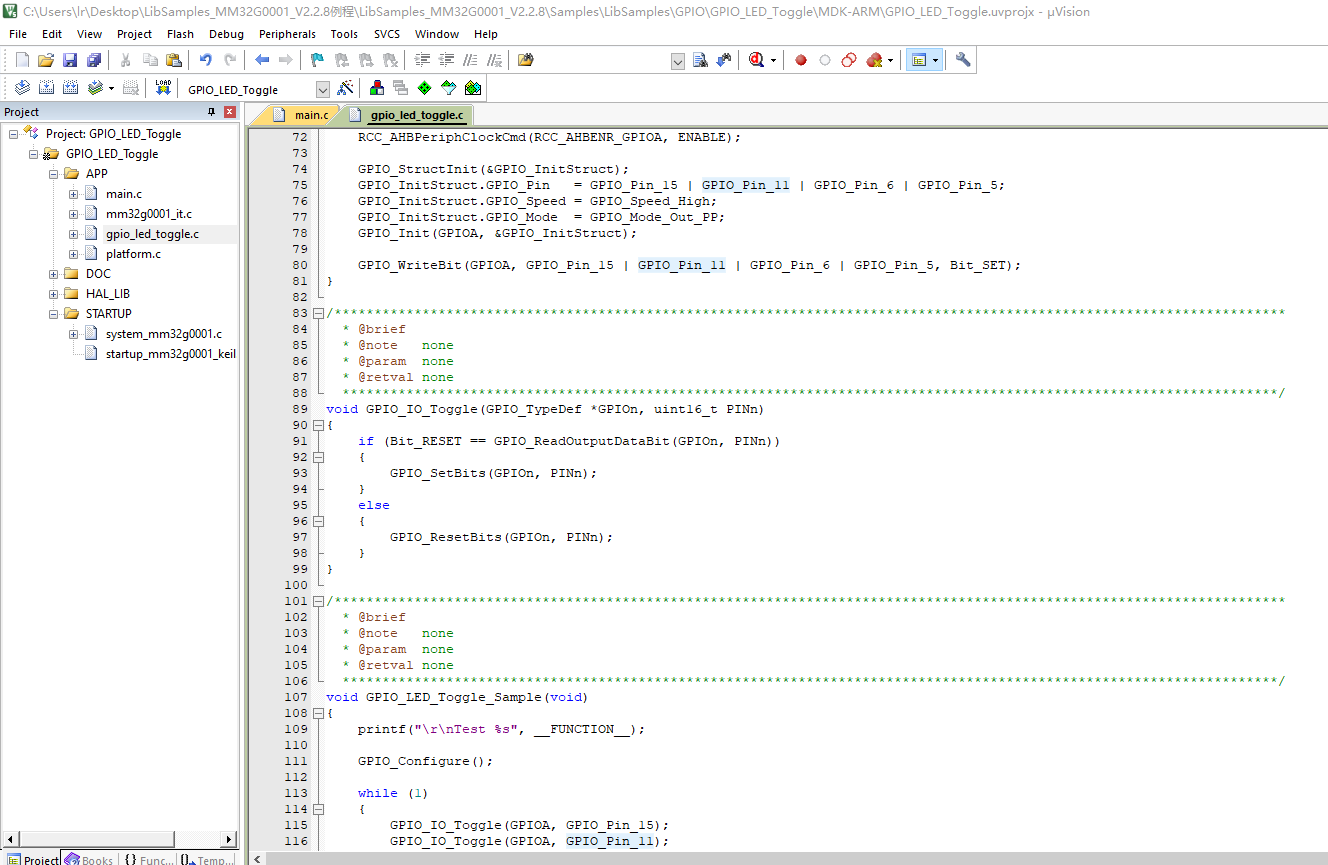Build the target with the Build icon
Screen dimensions: 1328x865
[46, 88]
